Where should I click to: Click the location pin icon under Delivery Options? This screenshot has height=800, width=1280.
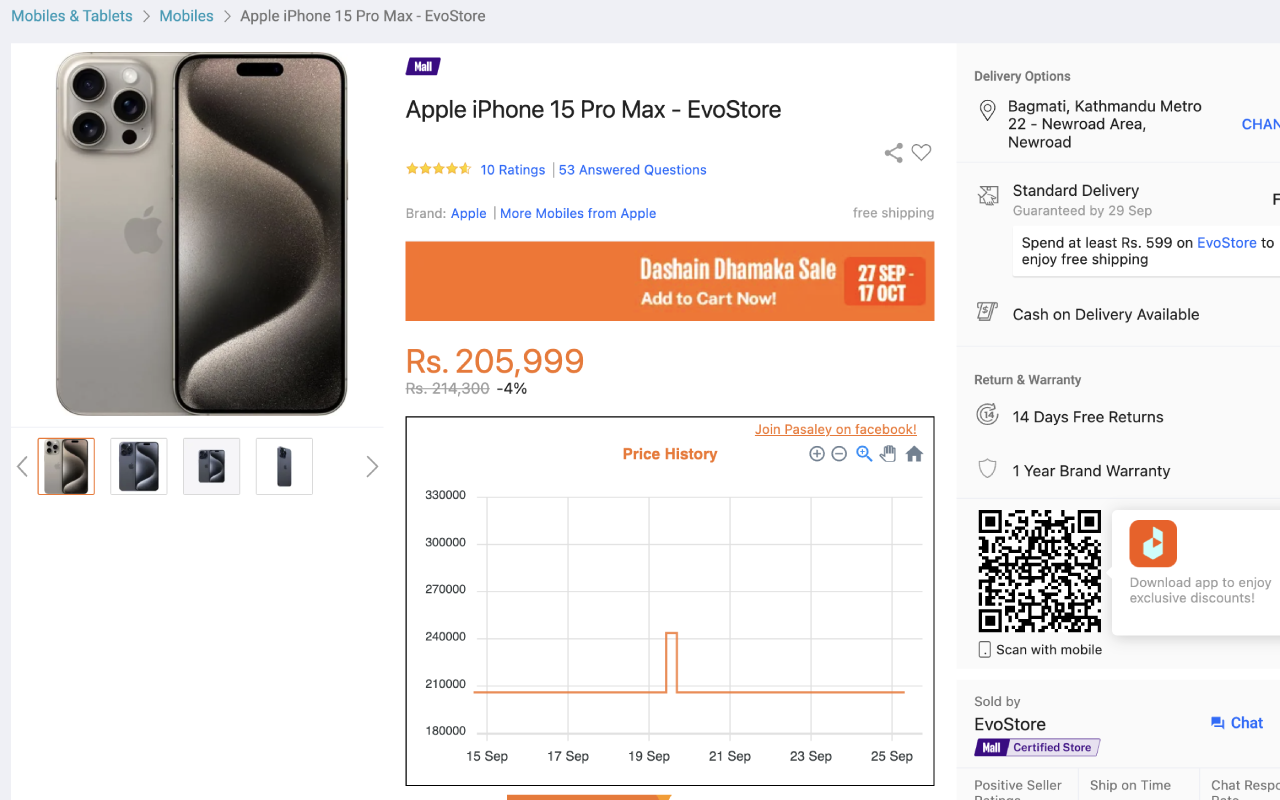[x=988, y=110]
